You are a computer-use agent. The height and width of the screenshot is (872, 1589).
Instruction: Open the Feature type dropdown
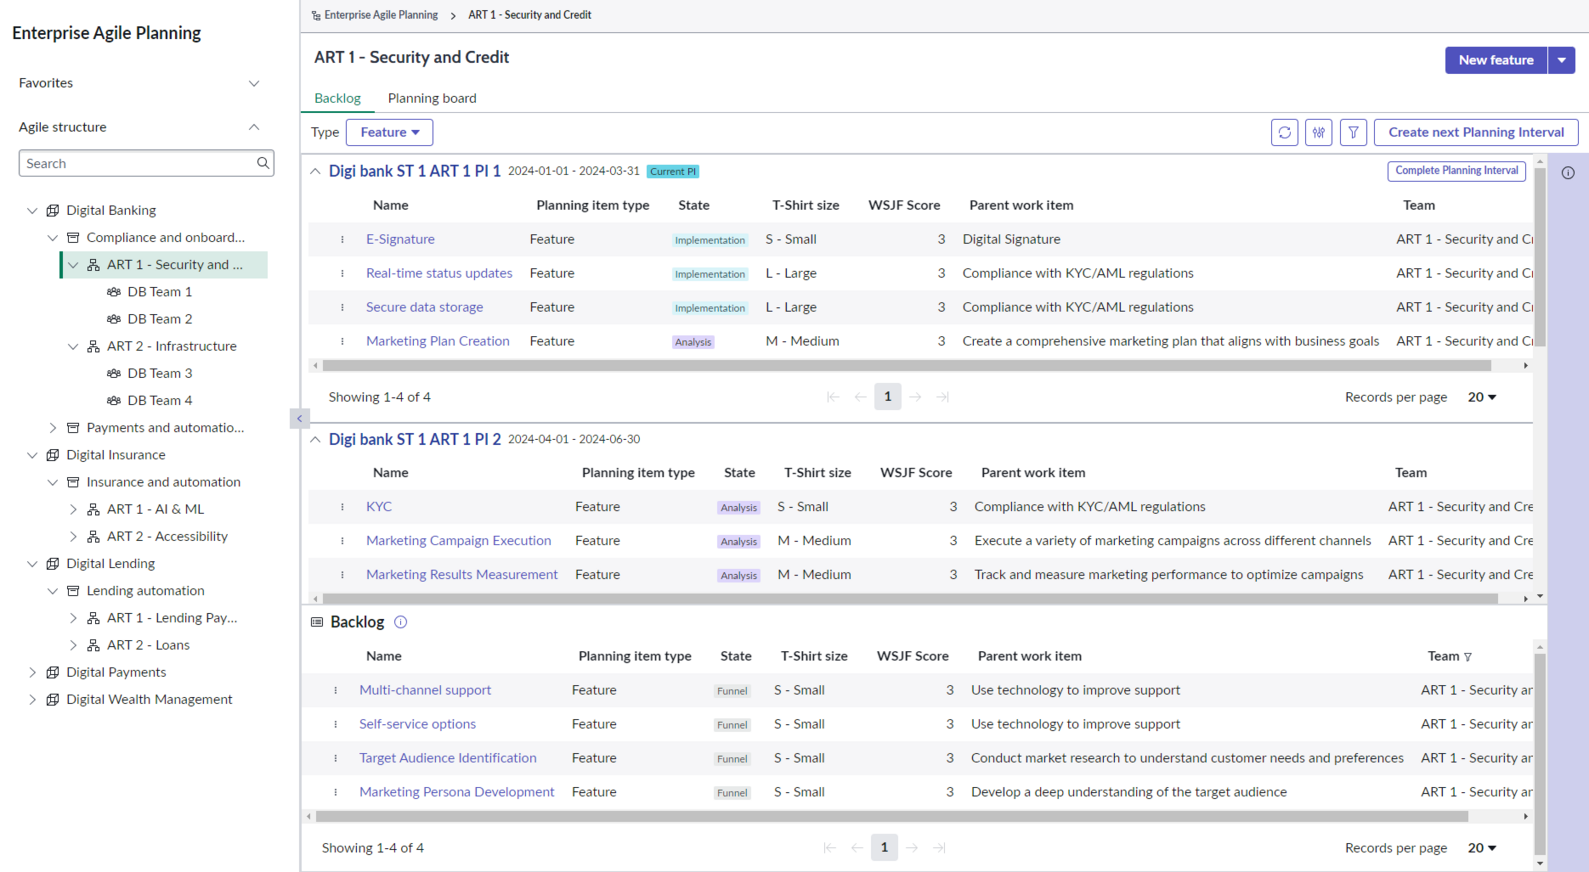point(389,132)
